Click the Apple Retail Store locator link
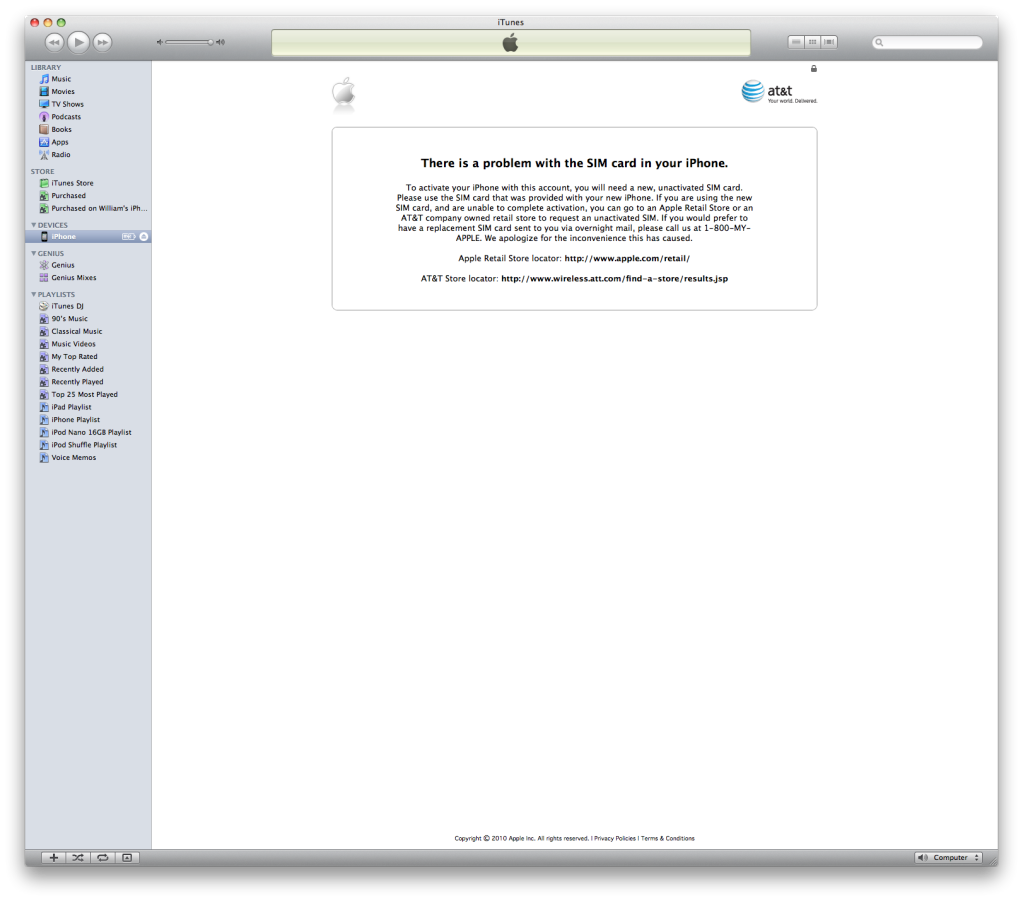Screen dimensions: 1023x901 pyautogui.click(x=627, y=258)
